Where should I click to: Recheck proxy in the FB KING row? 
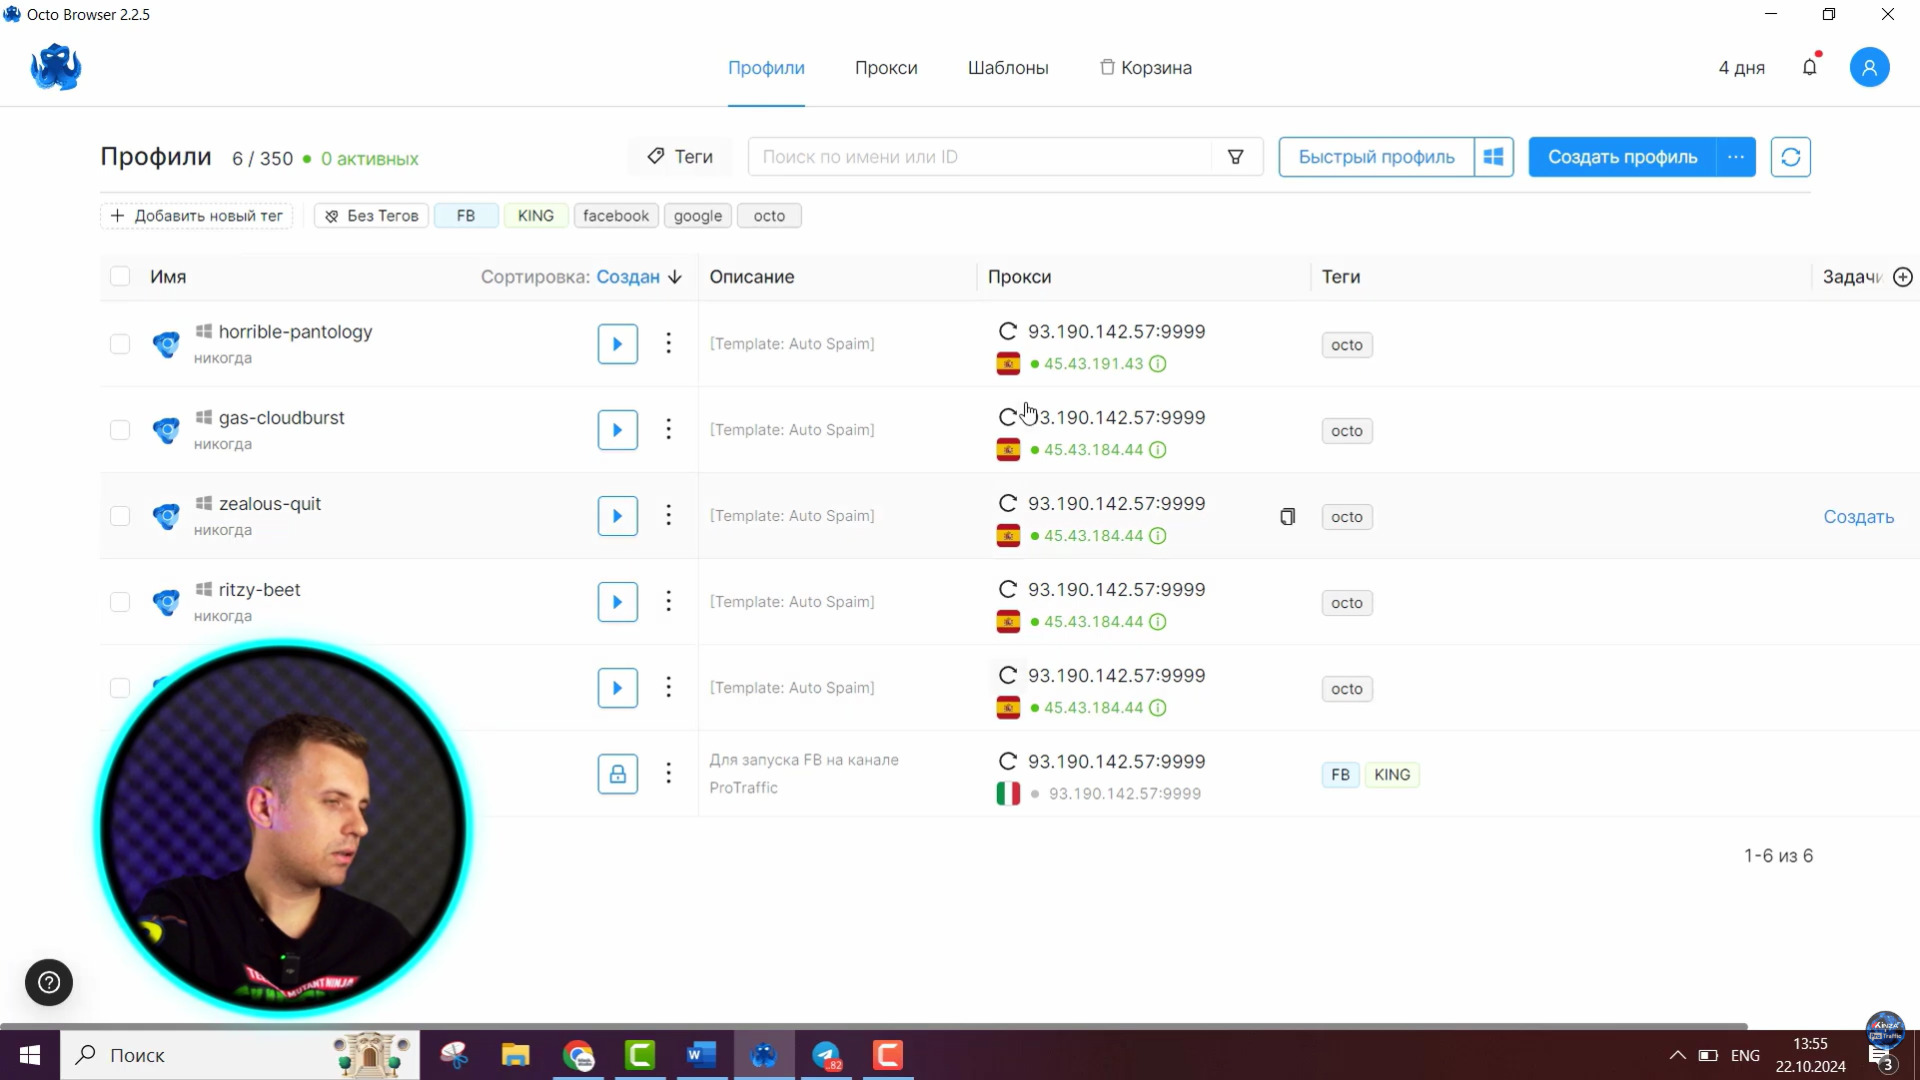pyautogui.click(x=1008, y=761)
